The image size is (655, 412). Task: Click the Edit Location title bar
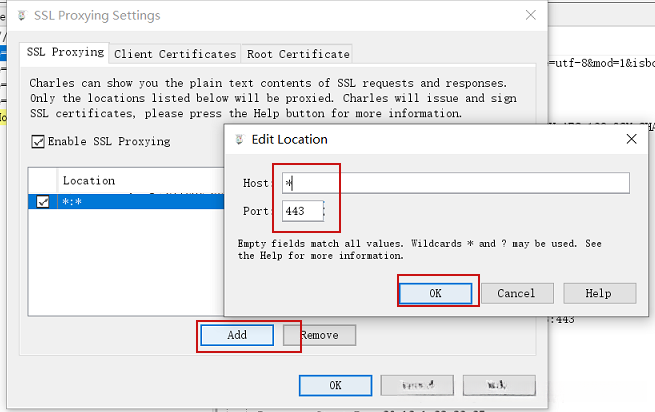[420, 140]
